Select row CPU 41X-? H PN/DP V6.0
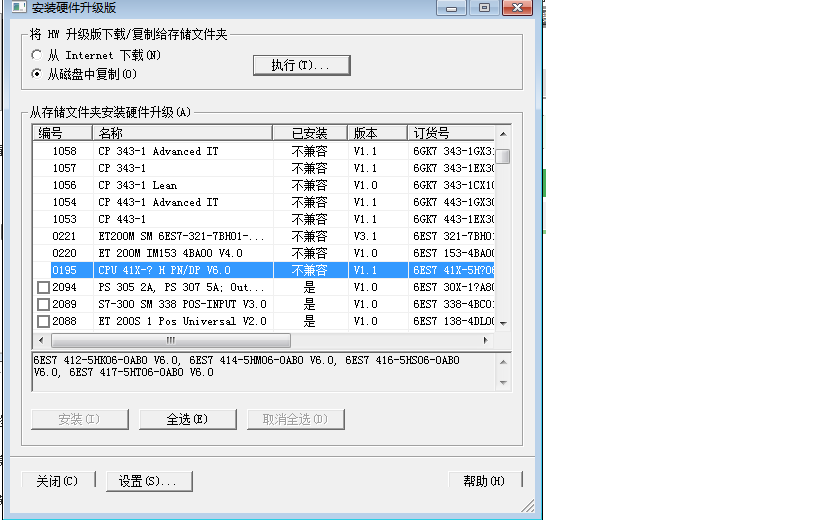The image size is (819, 520). click(264, 270)
